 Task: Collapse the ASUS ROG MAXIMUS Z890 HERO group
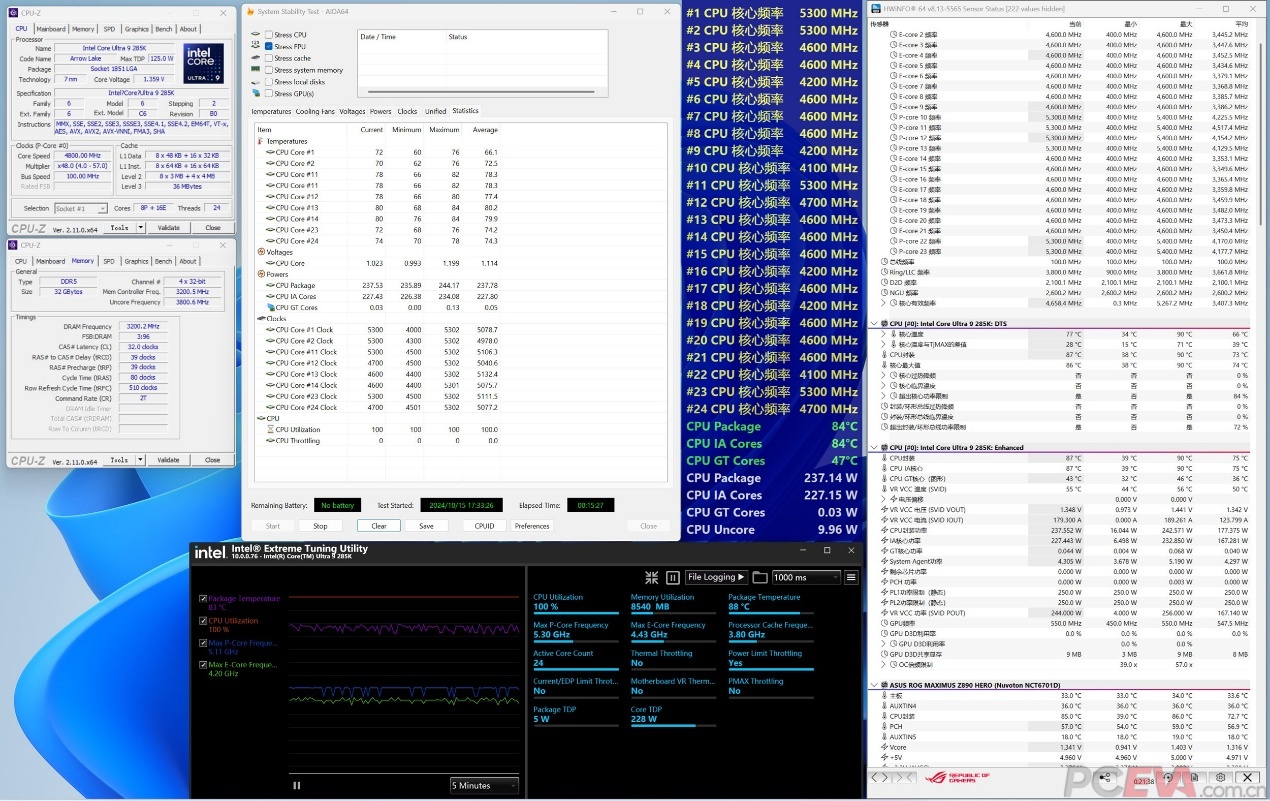click(873, 685)
